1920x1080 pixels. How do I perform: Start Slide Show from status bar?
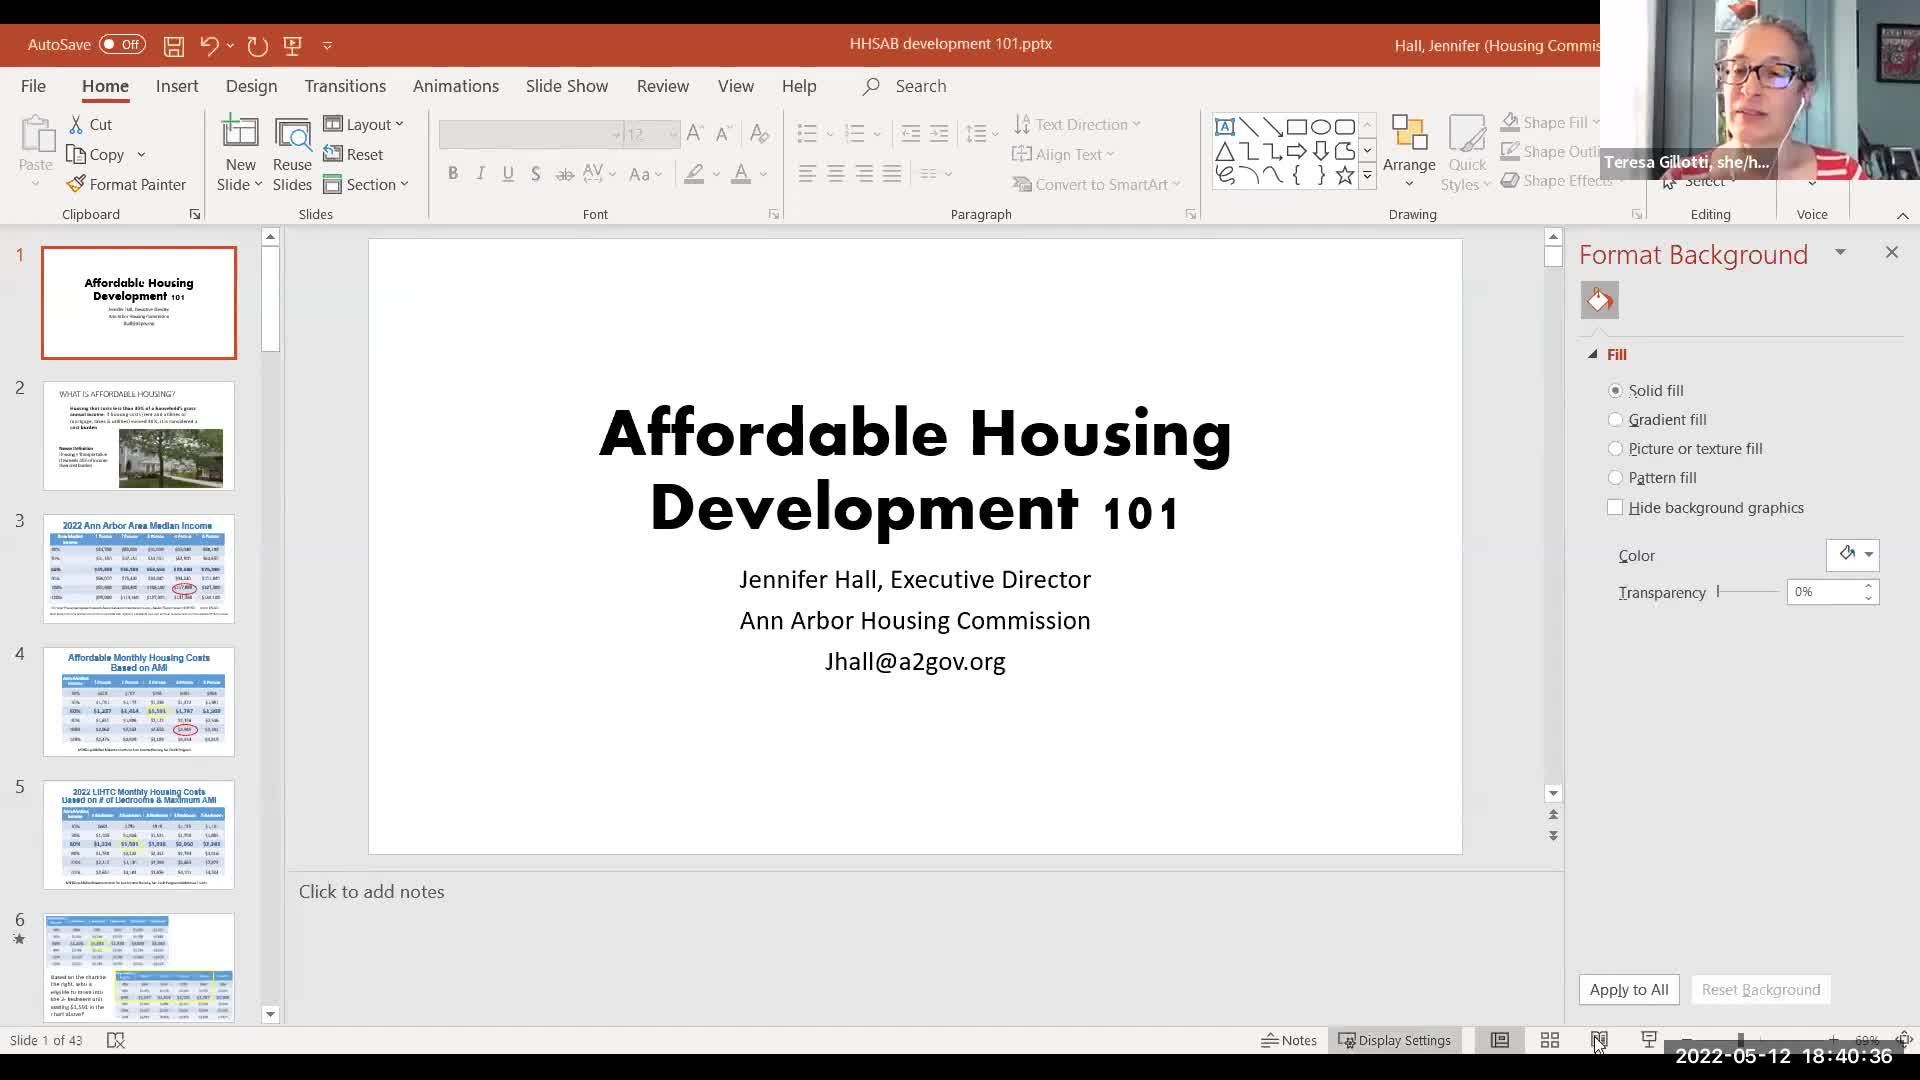pos(1649,1040)
